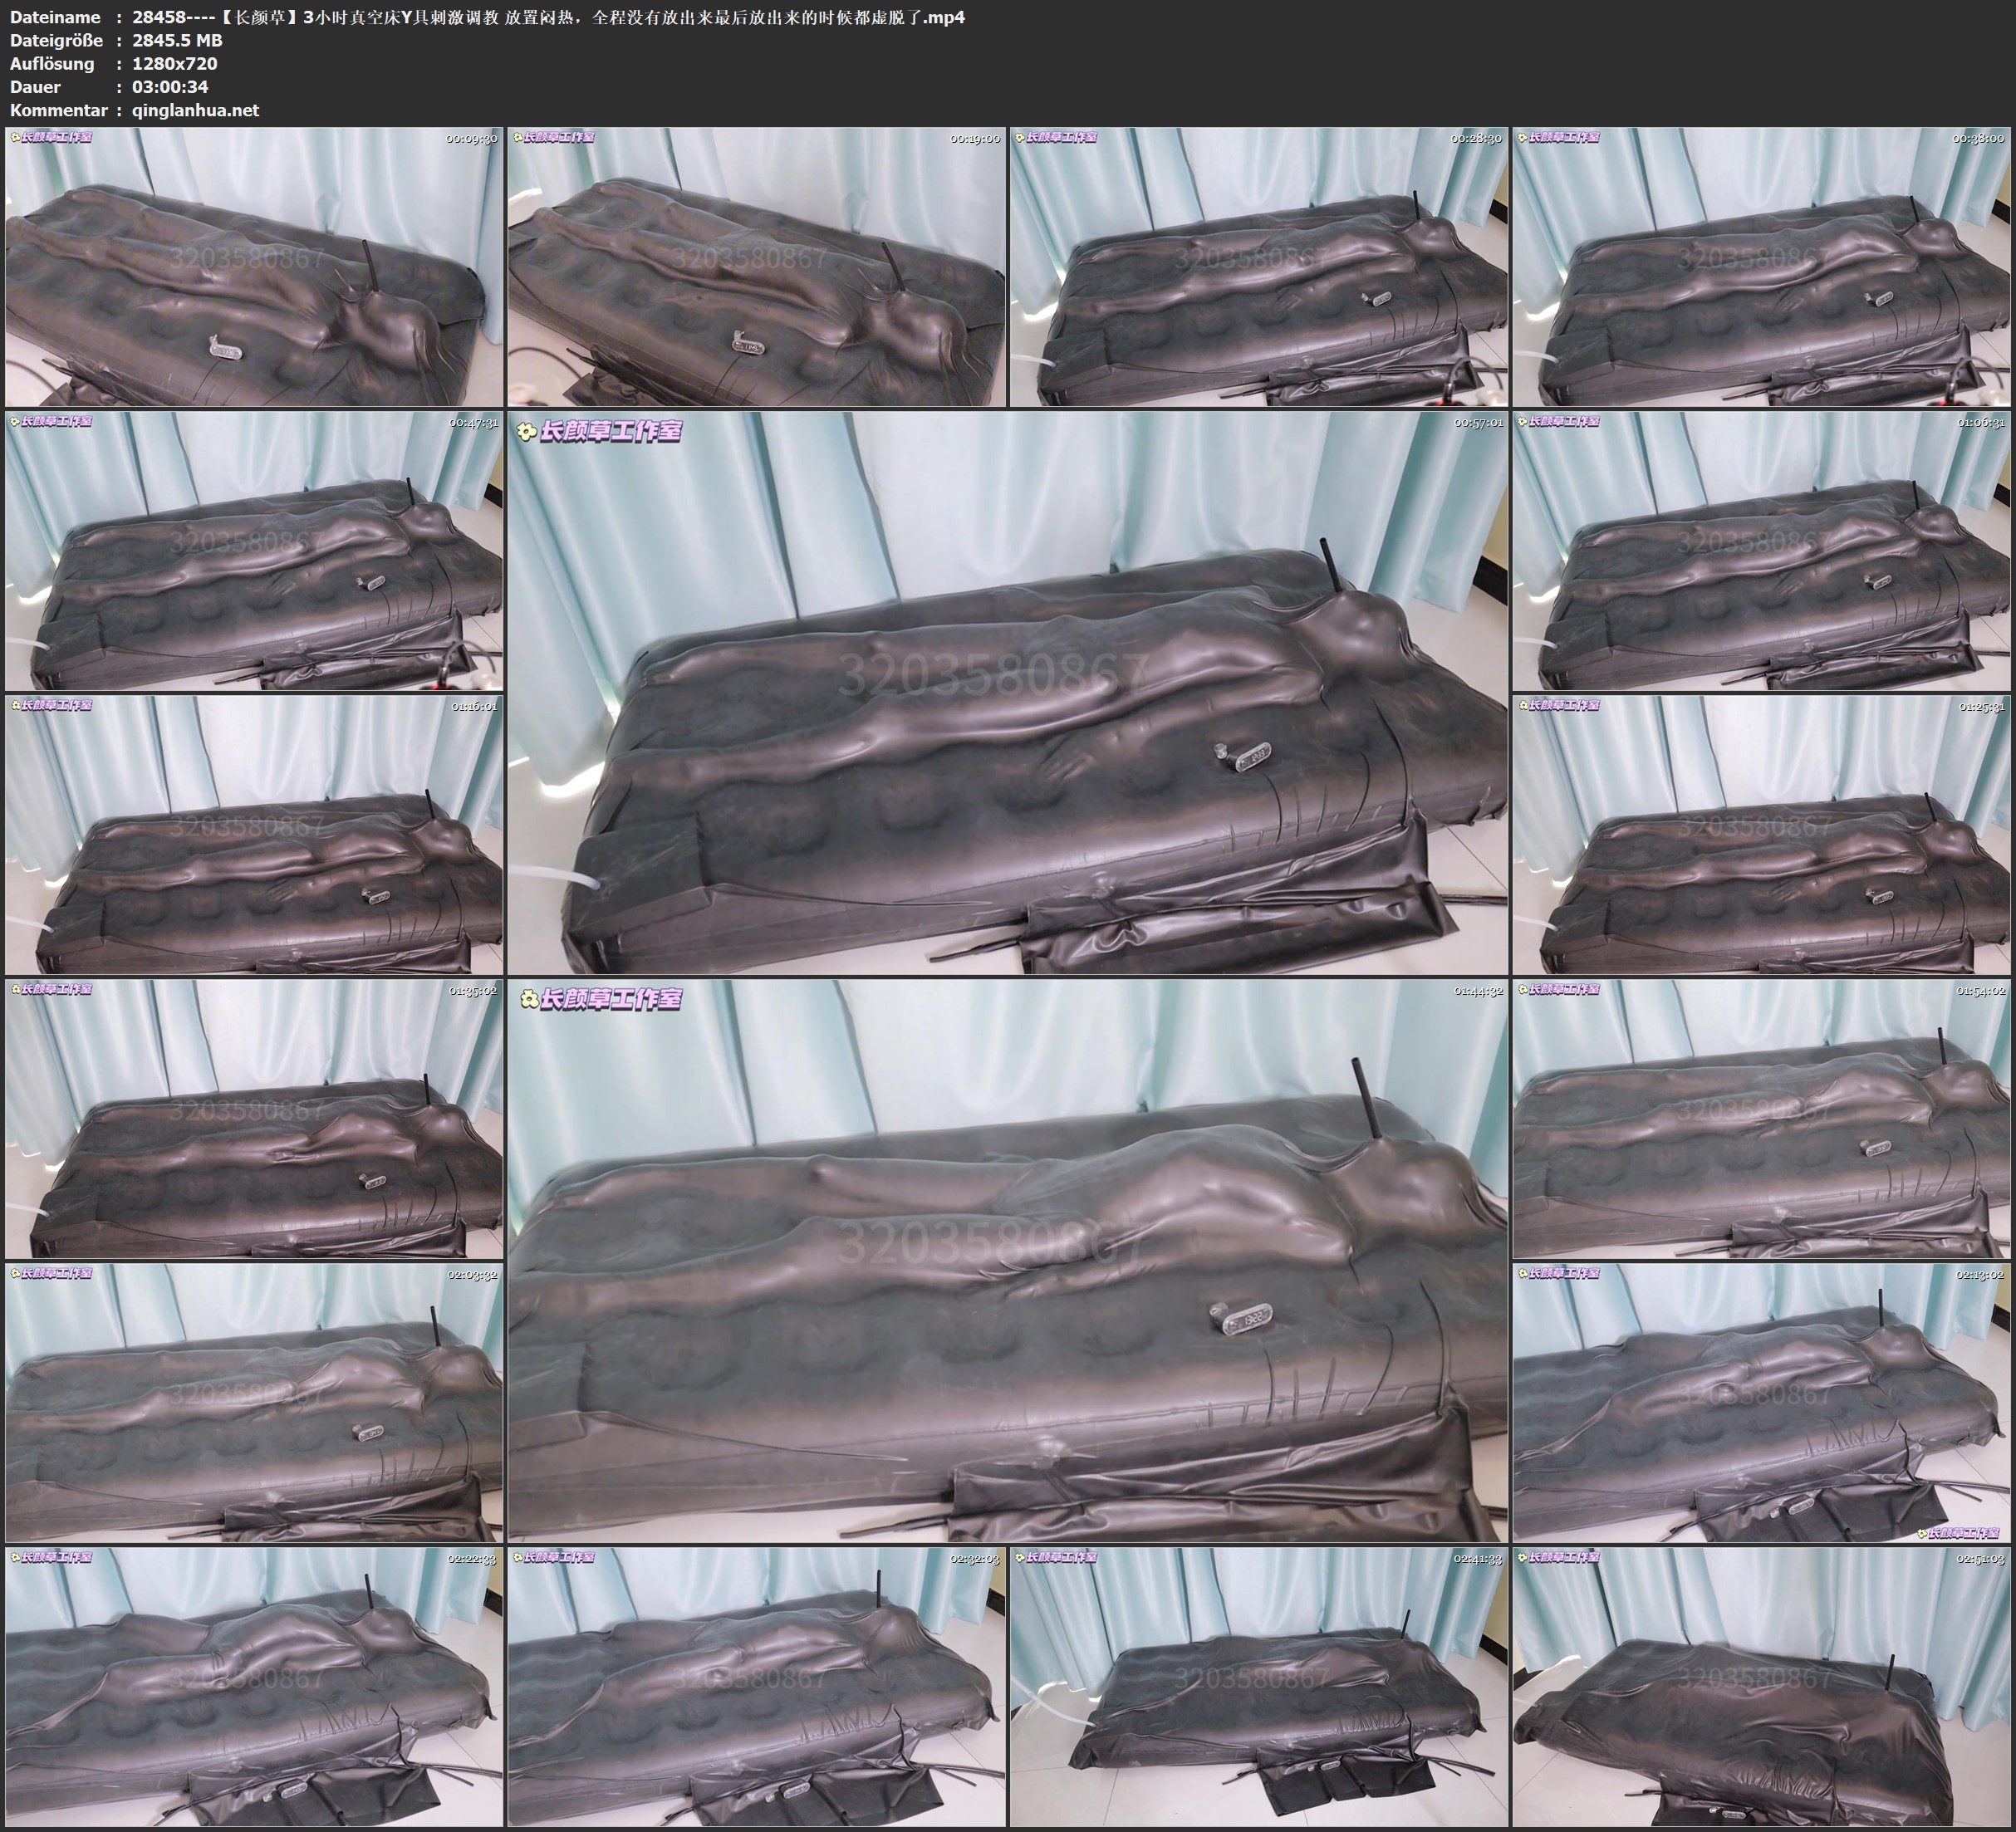This screenshot has height=1832, width=2016.
Task: Click the large thumbnail timestamped 01:44:32
Action: coord(1007,1260)
